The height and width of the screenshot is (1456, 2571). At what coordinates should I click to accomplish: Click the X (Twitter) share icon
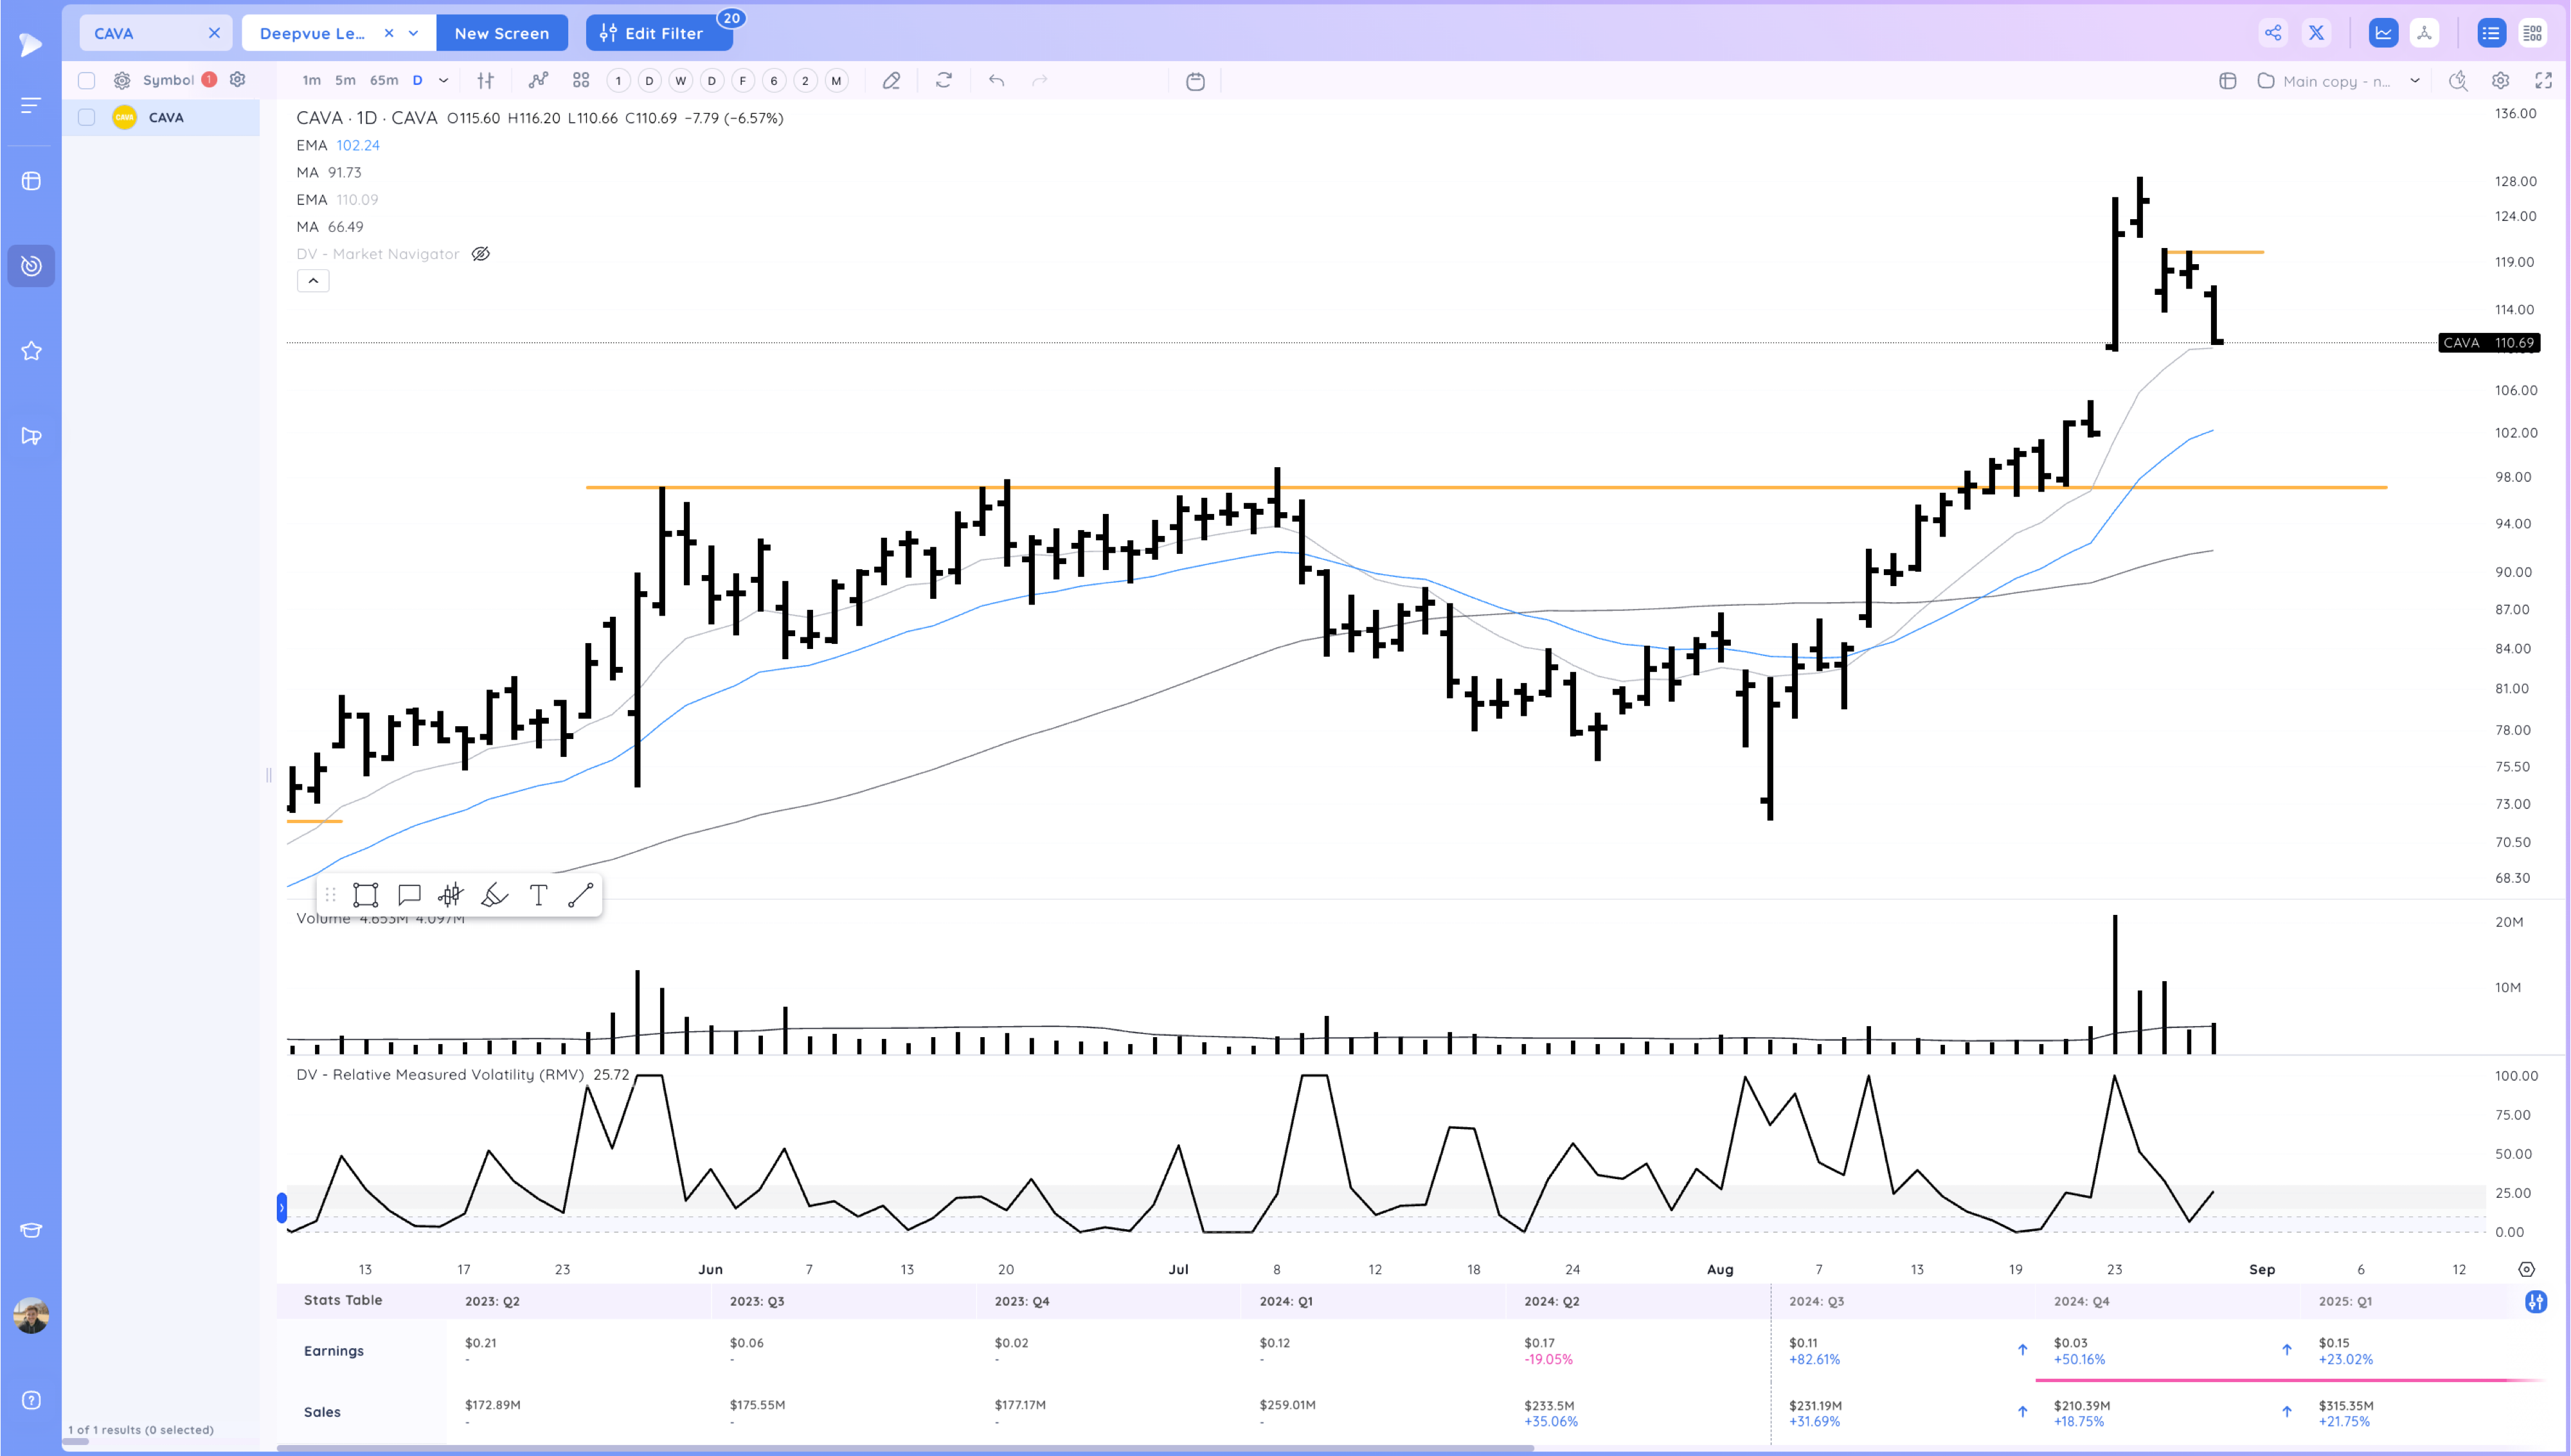click(x=2316, y=33)
